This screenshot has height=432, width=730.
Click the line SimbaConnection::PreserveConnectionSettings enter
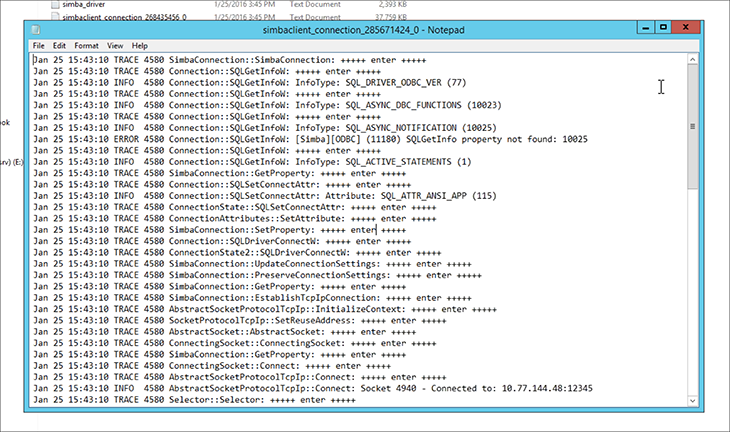click(257, 275)
